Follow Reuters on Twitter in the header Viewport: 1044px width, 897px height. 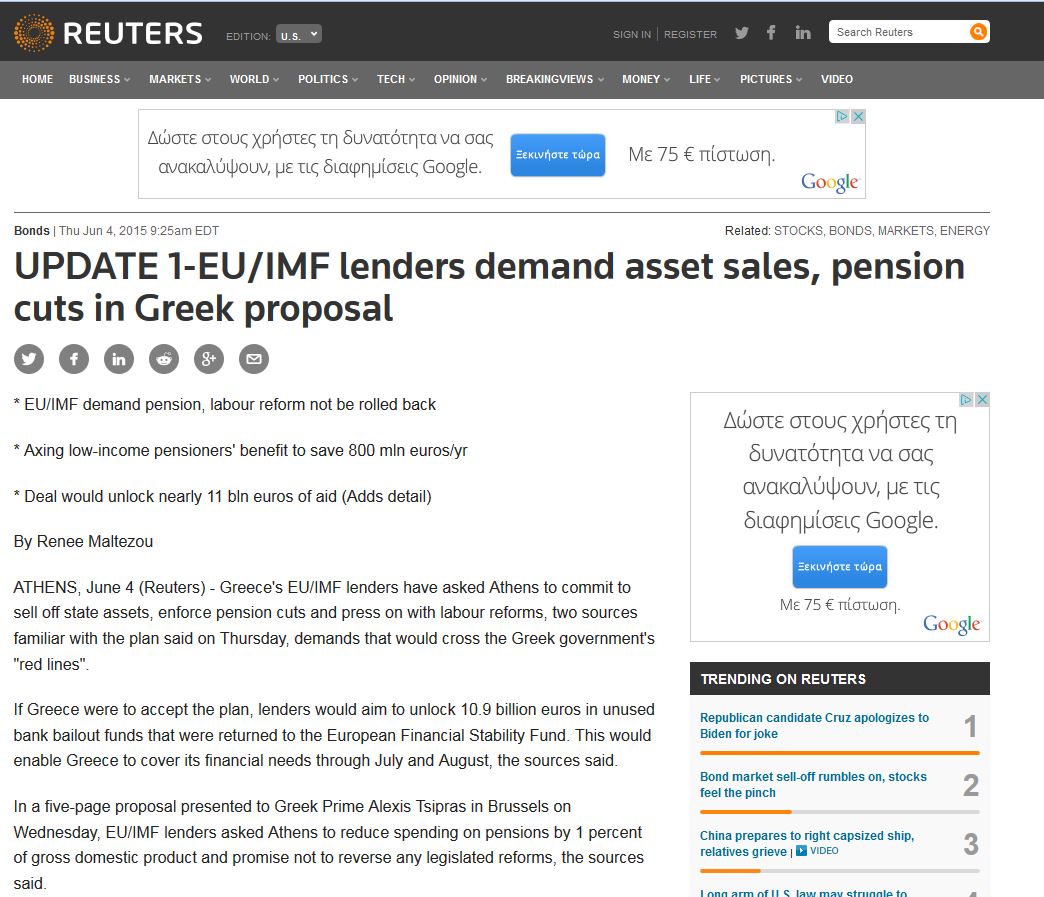[741, 33]
